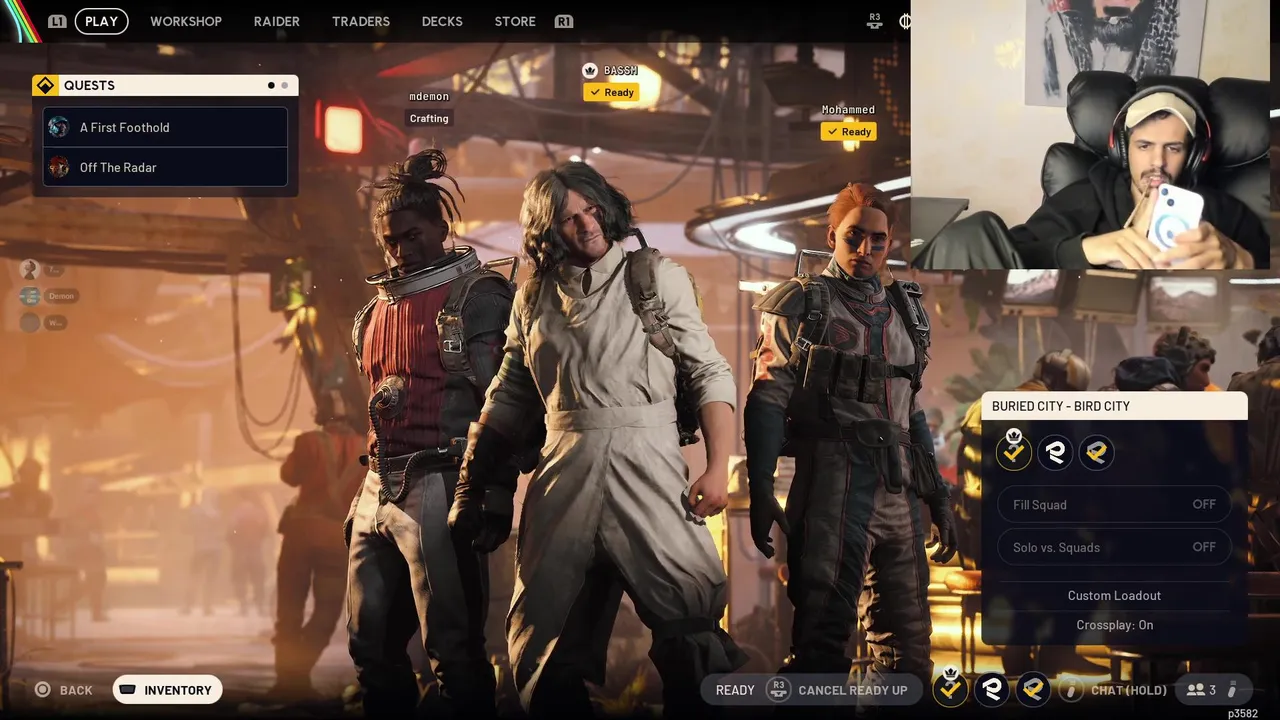1280x720 pixels.
Task: Select the second quests page dot
Action: tap(284, 86)
